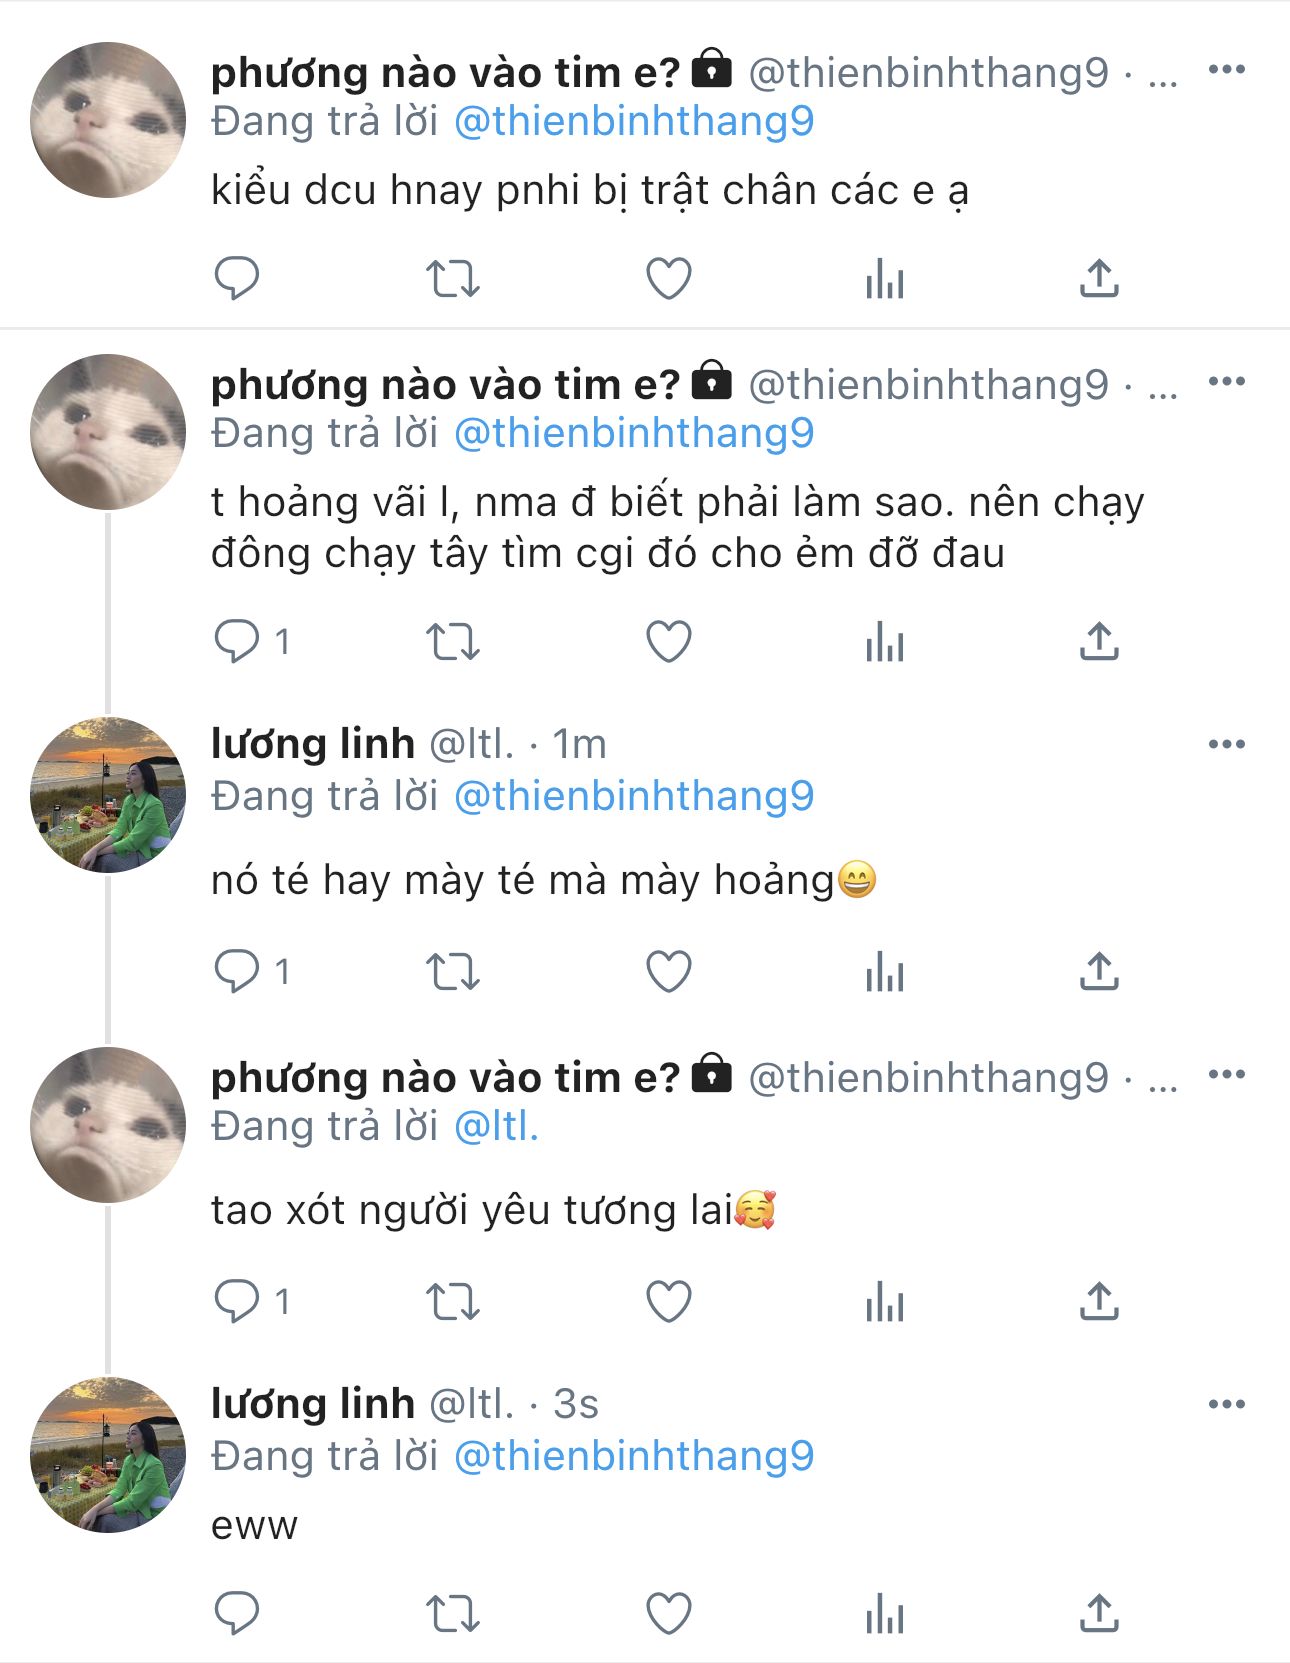The width and height of the screenshot is (1290, 1663).
Task: Open cat avatar on the first tweet
Action: (x=108, y=120)
